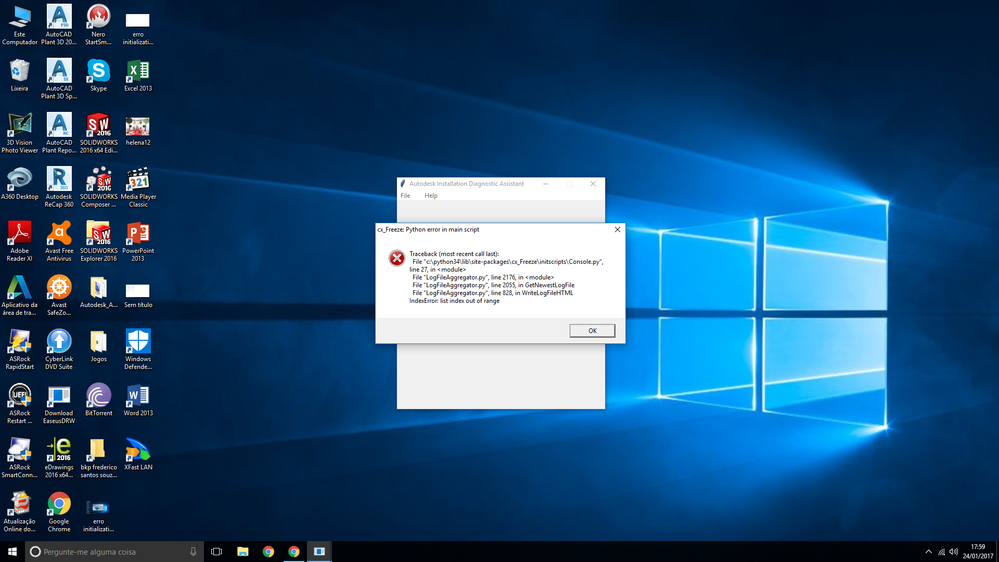
Task: Select Avast SafeZone browser icon
Action: click(59, 296)
